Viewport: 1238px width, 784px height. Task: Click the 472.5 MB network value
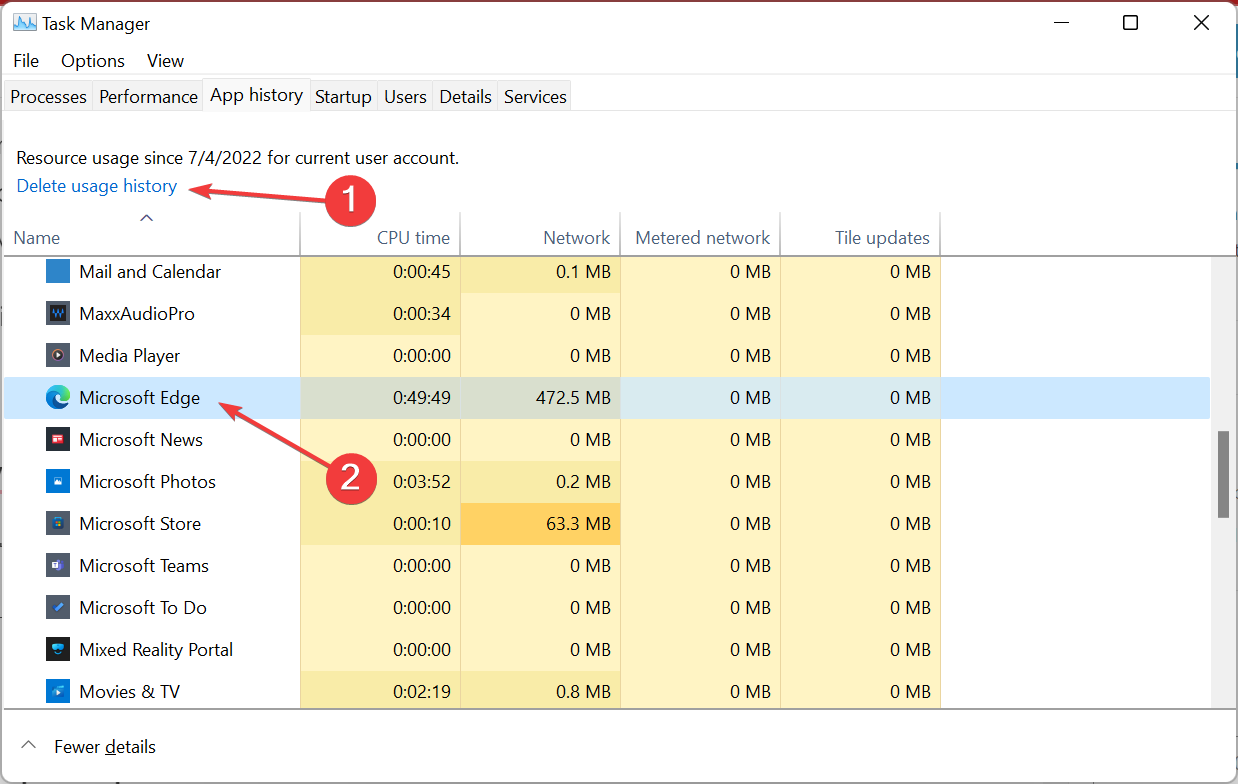click(x=572, y=398)
